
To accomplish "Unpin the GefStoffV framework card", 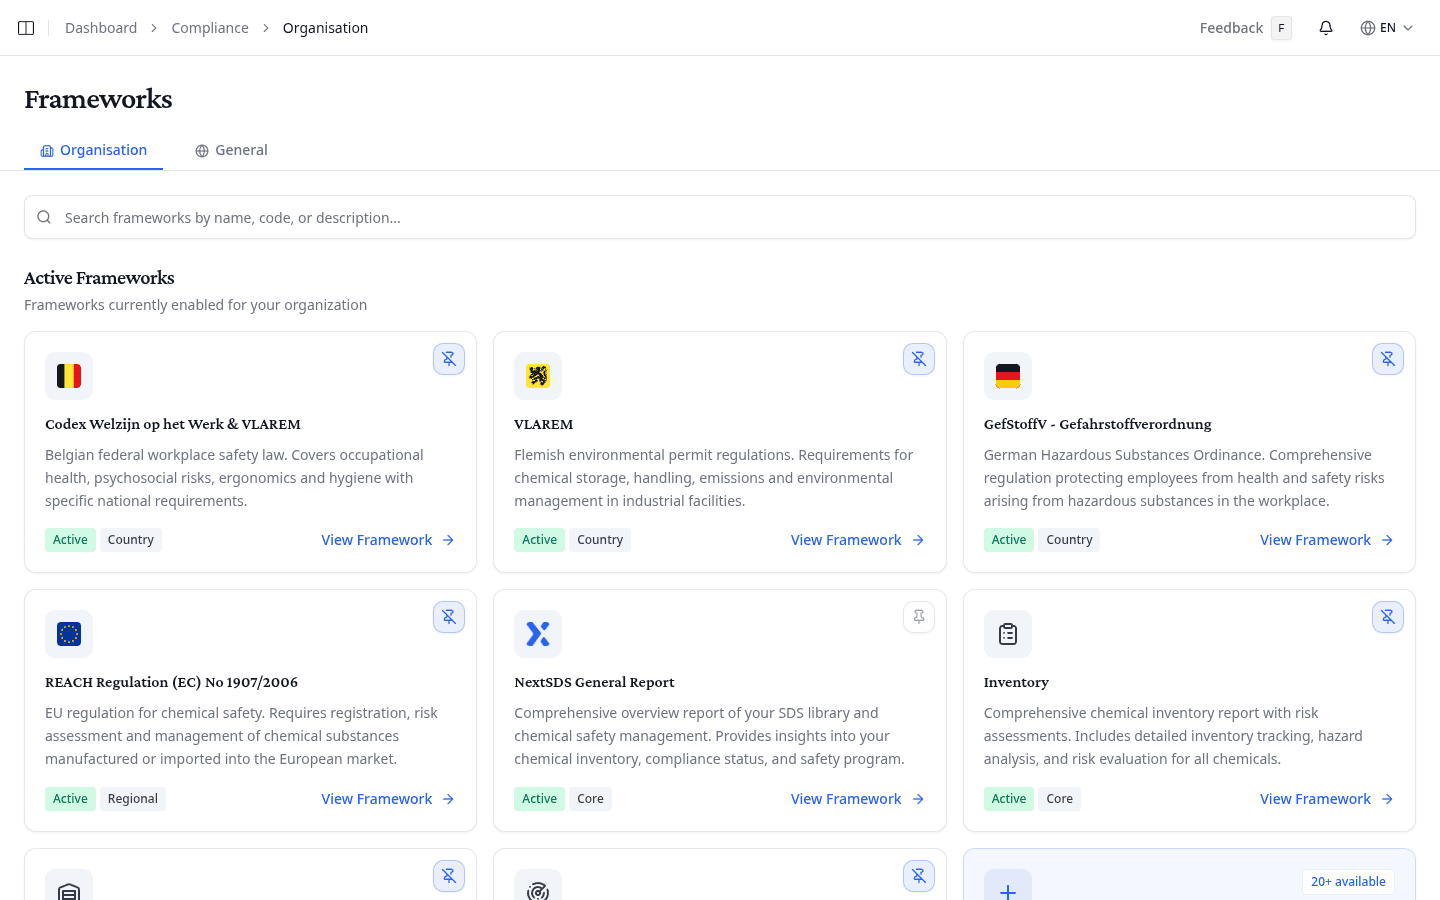I will tap(1388, 359).
